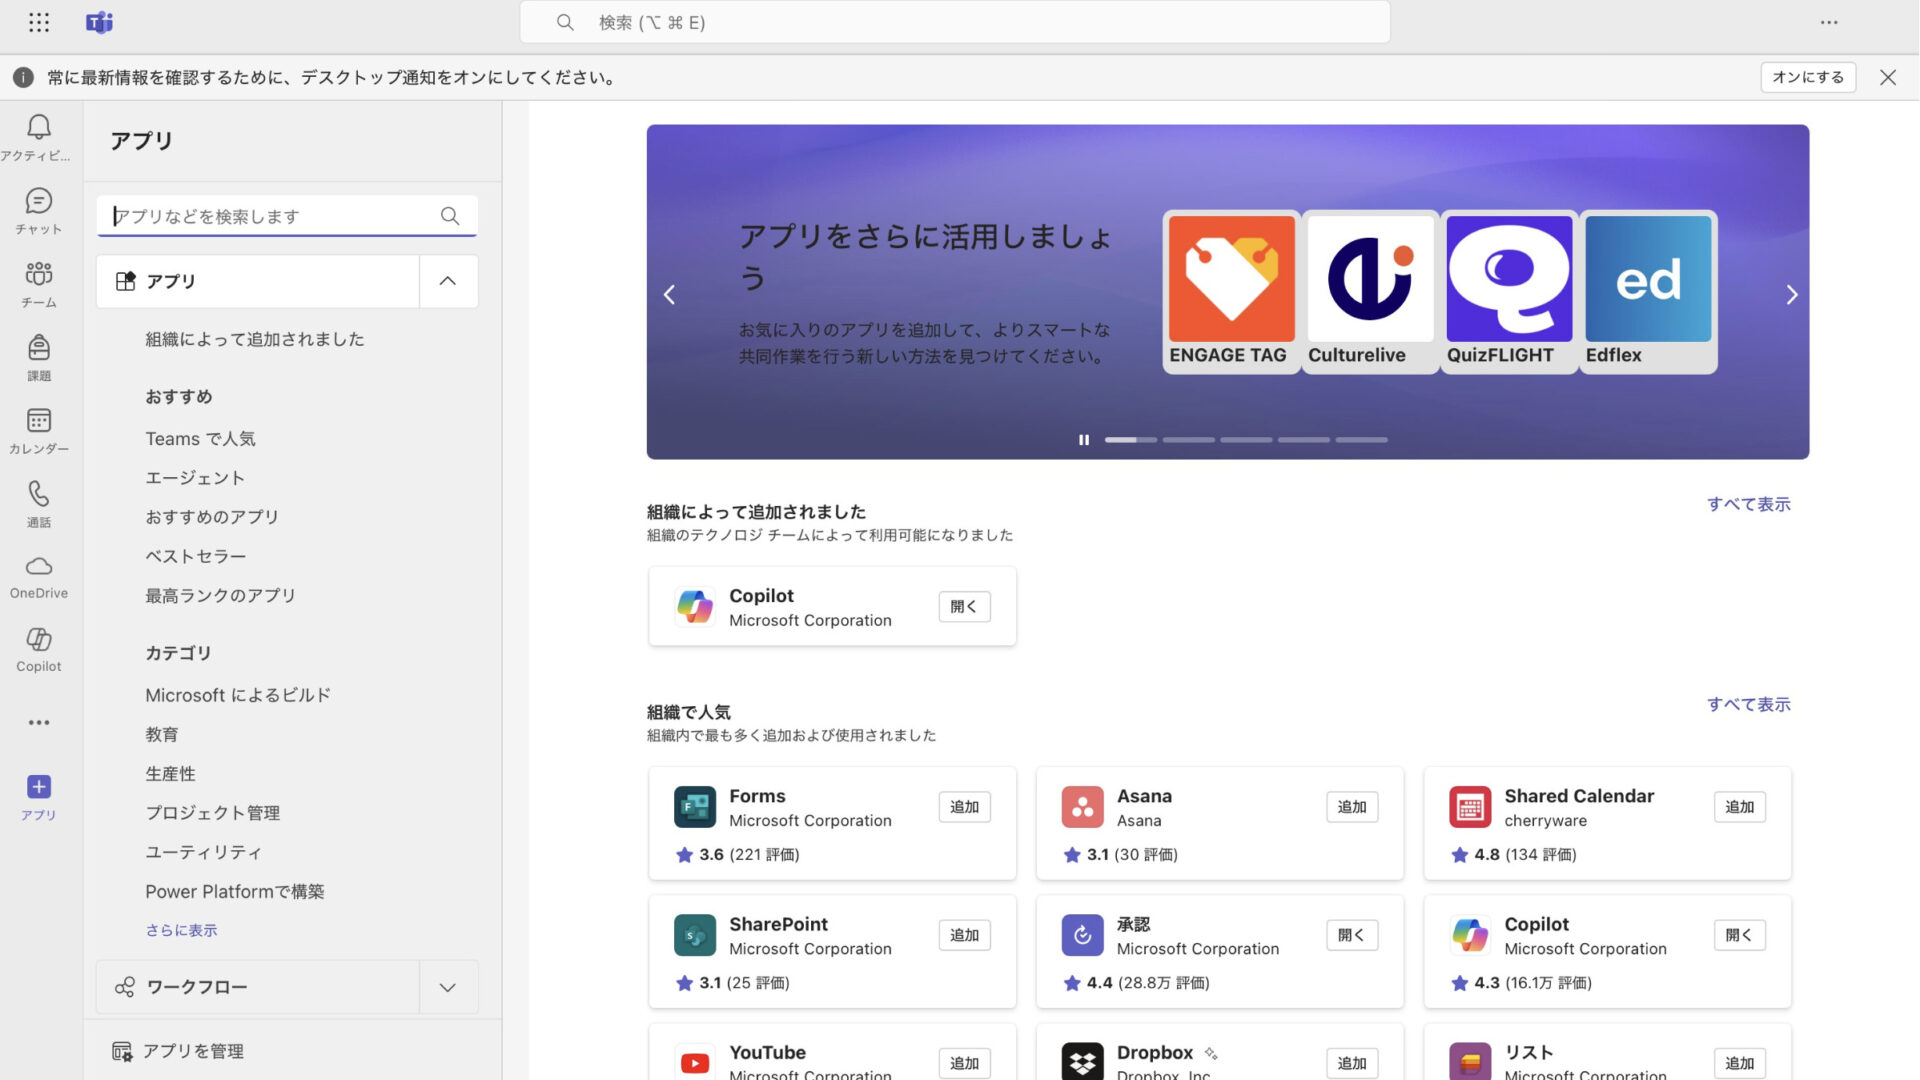Add the Forms app
The width and height of the screenshot is (1920, 1080).
coord(963,806)
